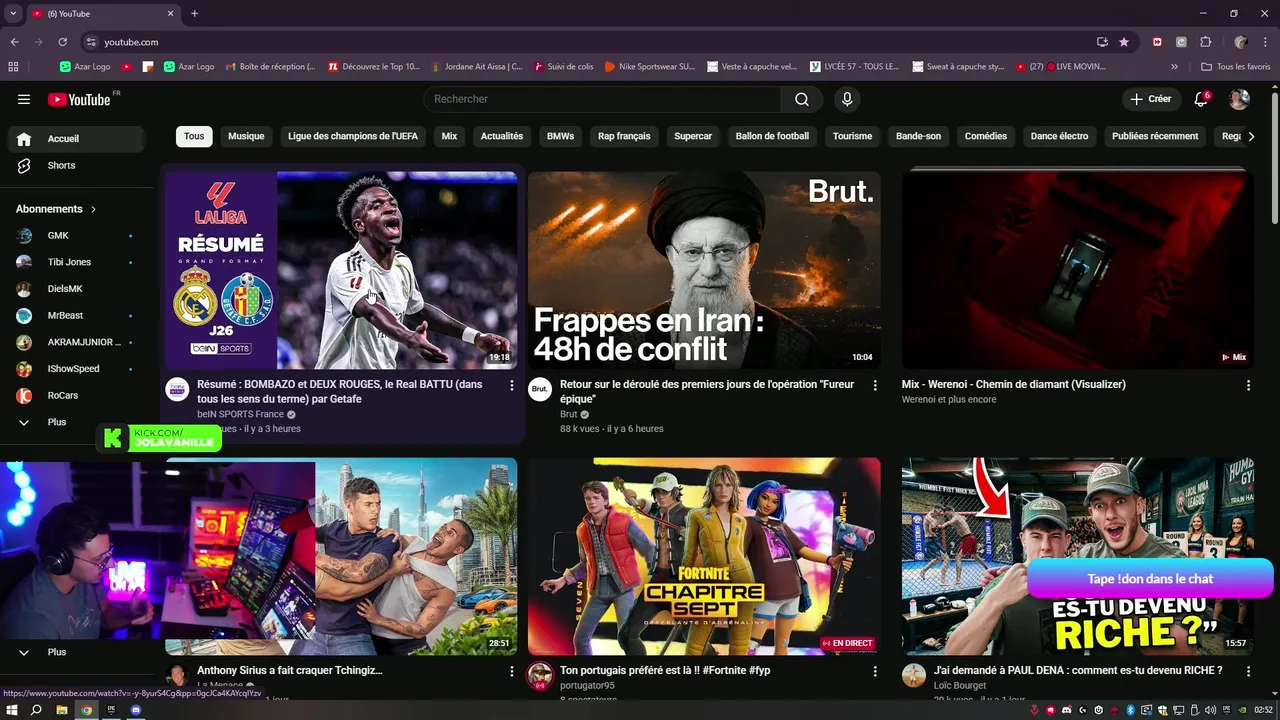Select the Musique filter chip
The image size is (1280, 720).
point(246,136)
